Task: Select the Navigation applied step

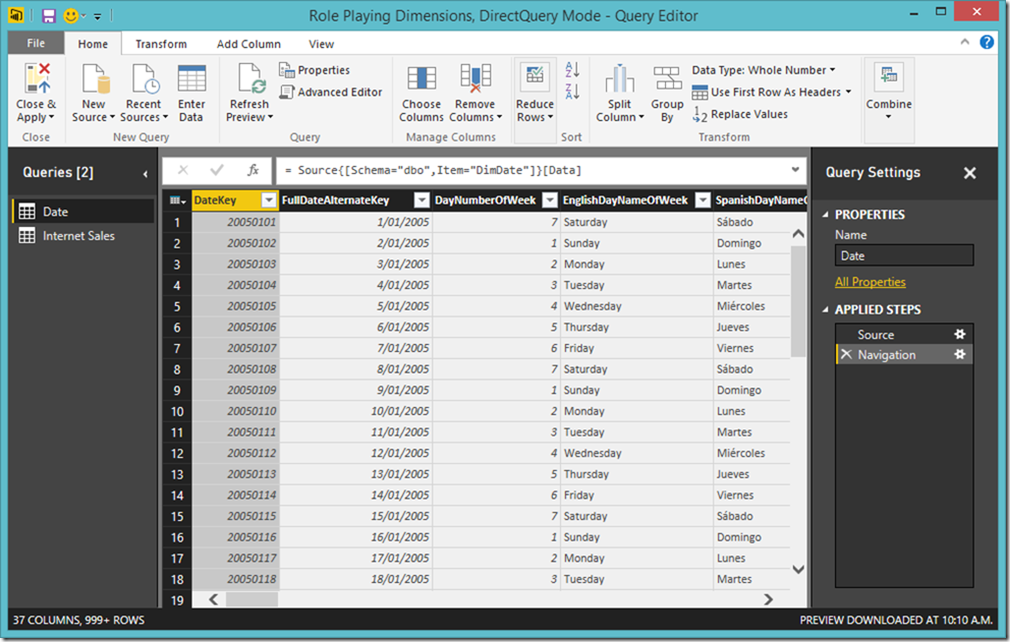Action: click(x=904, y=354)
